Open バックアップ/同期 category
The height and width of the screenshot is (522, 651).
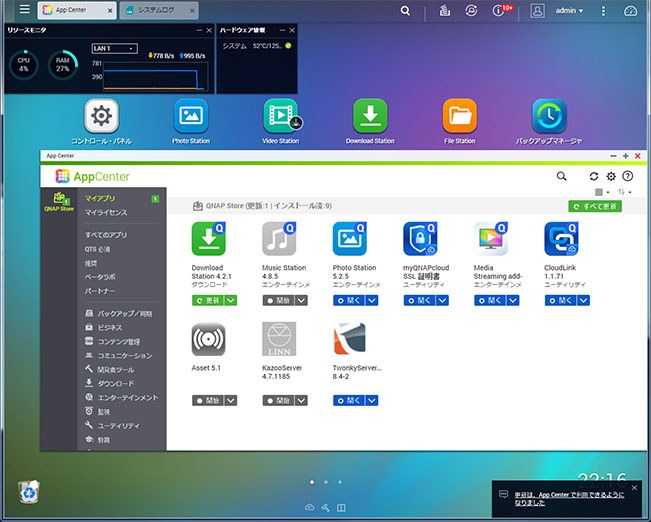pyautogui.click(x=121, y=314)
